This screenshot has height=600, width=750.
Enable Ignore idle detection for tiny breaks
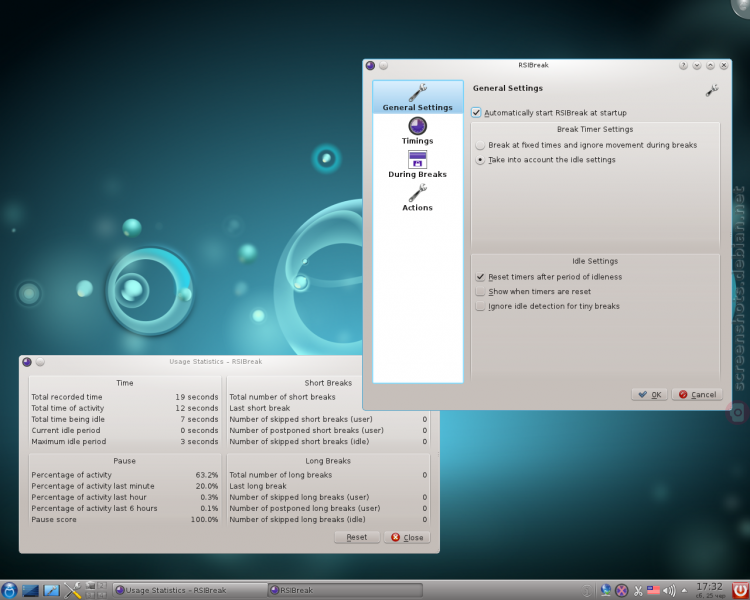click(548, 306)
